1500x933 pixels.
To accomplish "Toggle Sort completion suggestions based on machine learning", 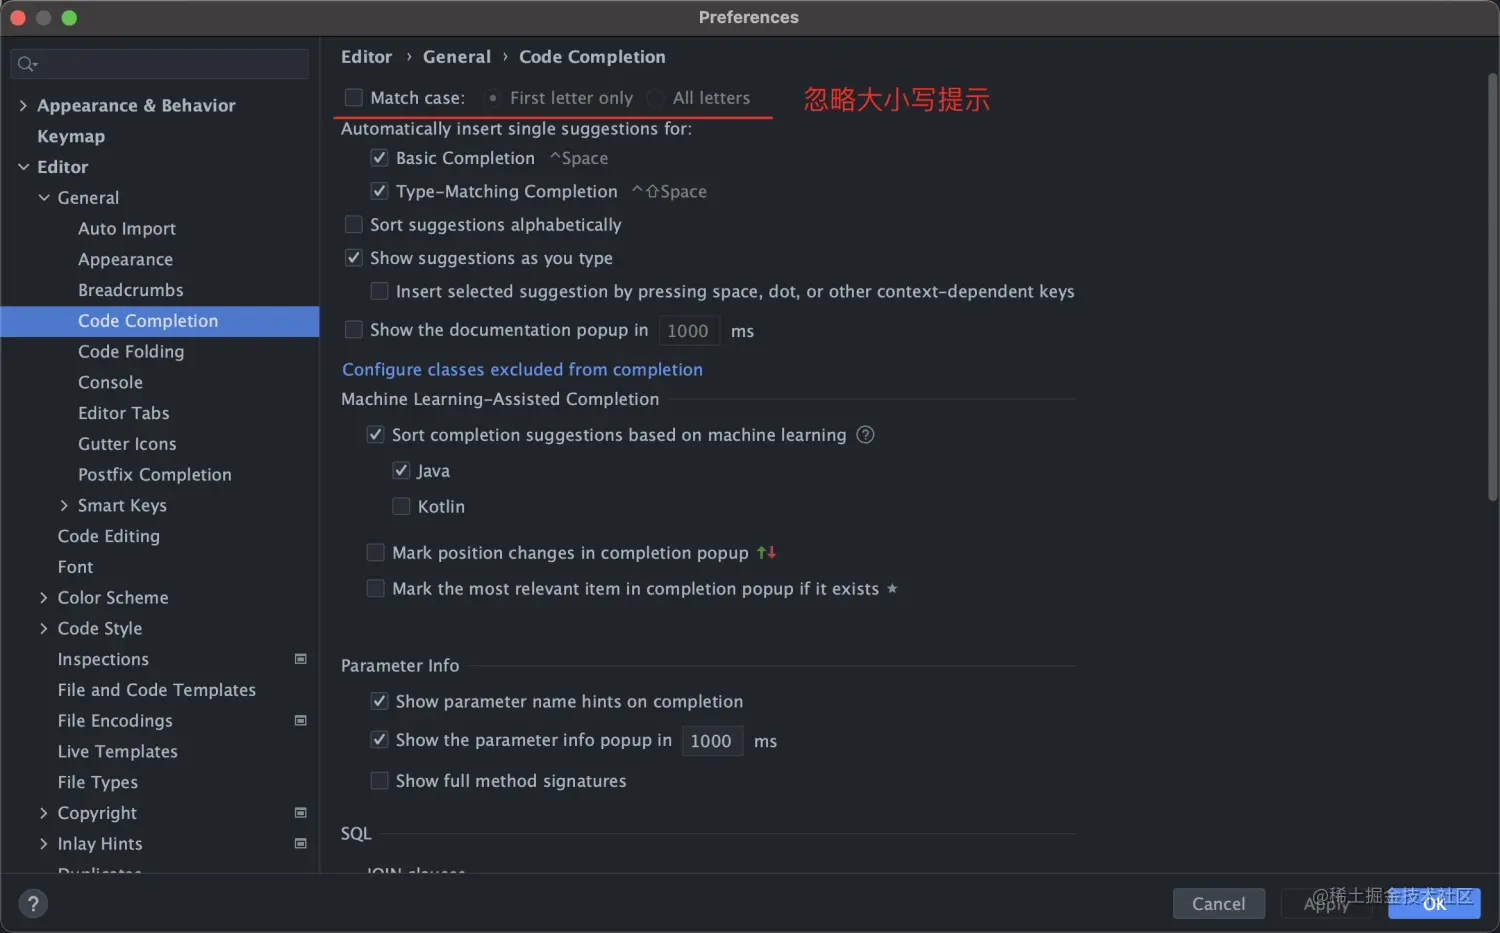I will point(376,435).
